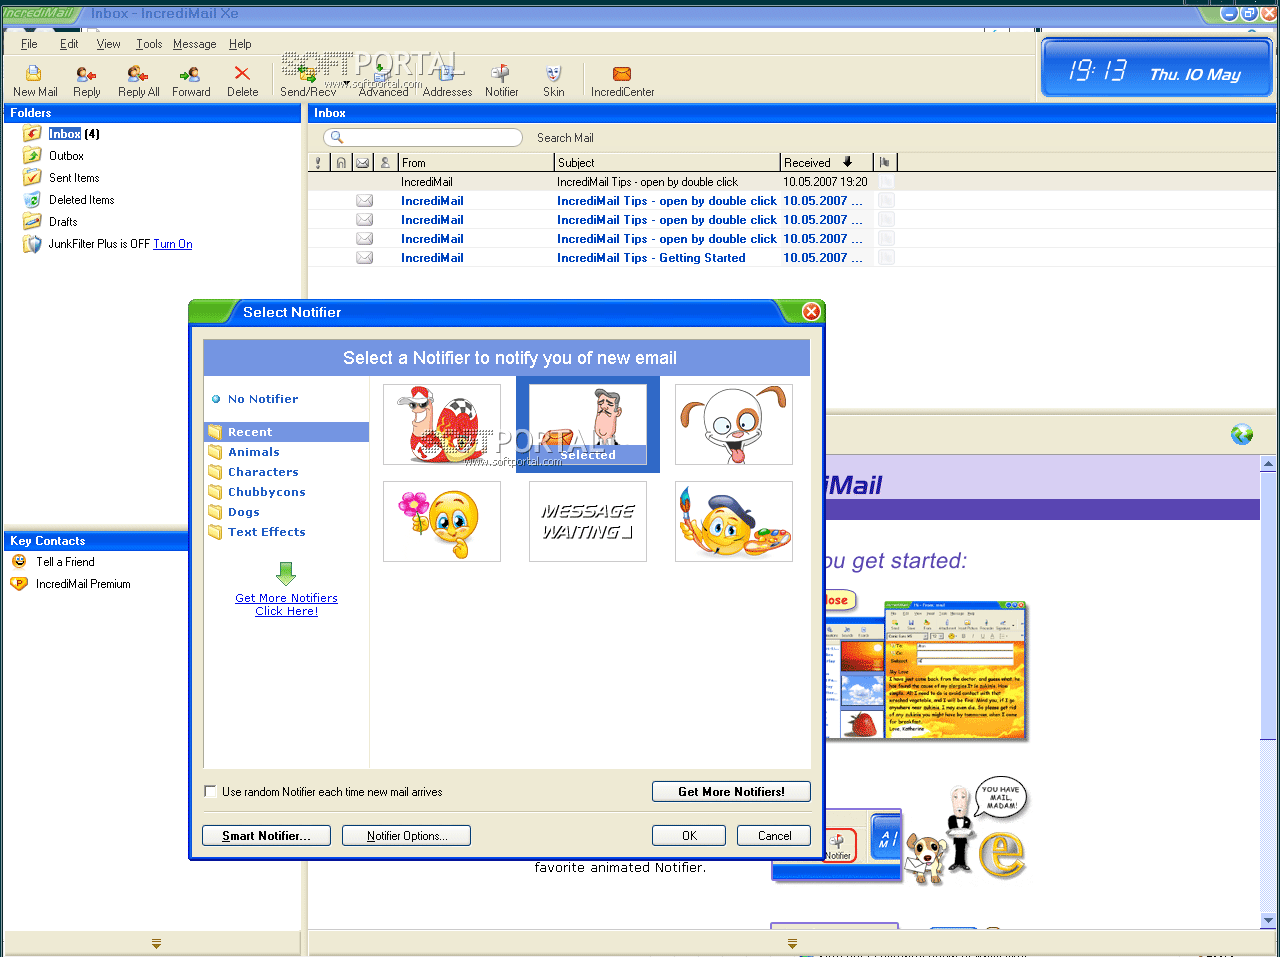The width and height of the screenshot is (1280, 957).
Task: Click the New Mail toolbar icon
Action: 34,81
